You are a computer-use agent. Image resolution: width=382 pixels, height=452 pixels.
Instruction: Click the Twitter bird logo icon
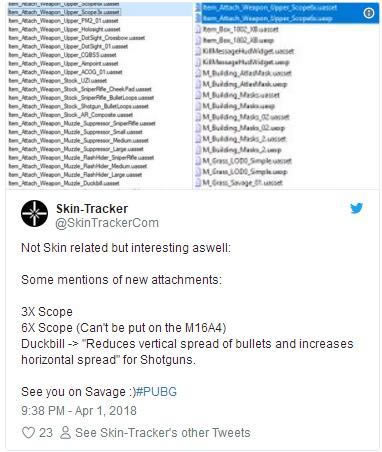(356, 208)
